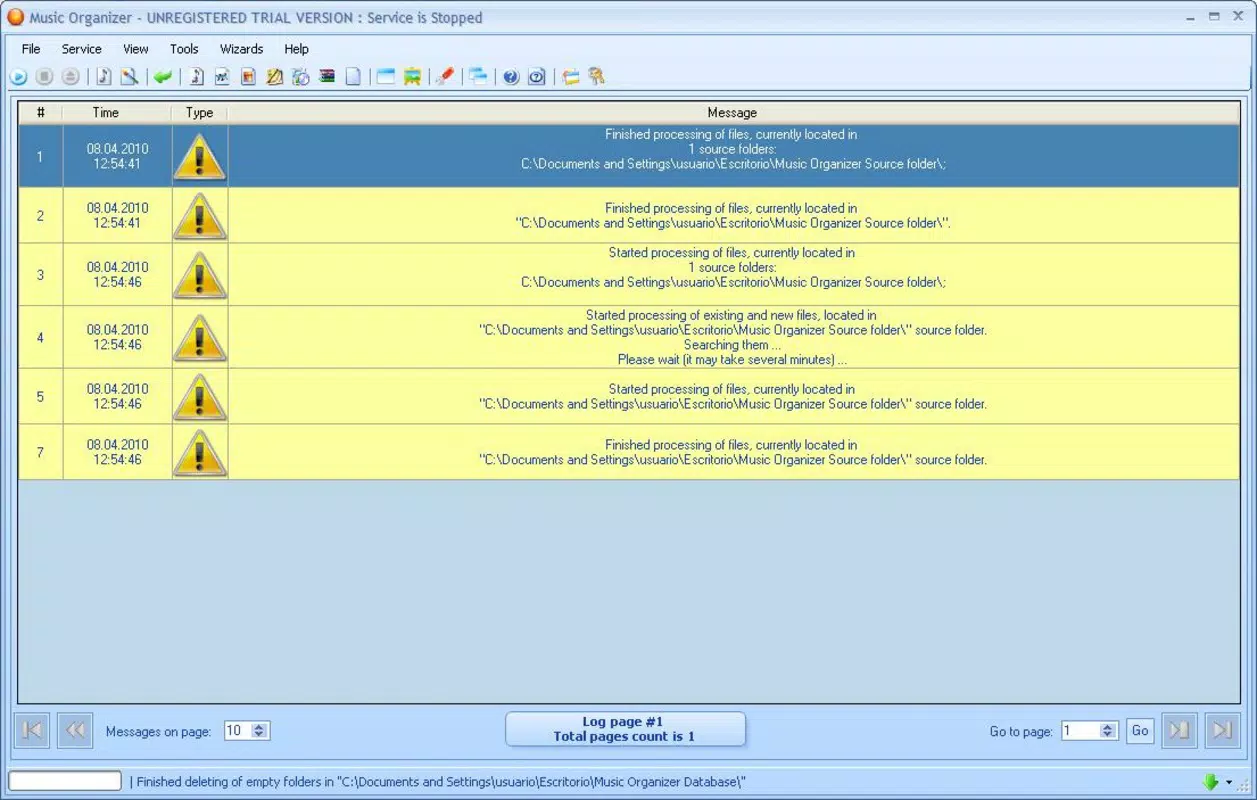The height and width of the screenshot is (800, 1257).
Task: Click the grey eject icon in the toolbar
Action: tap(70, 77)
